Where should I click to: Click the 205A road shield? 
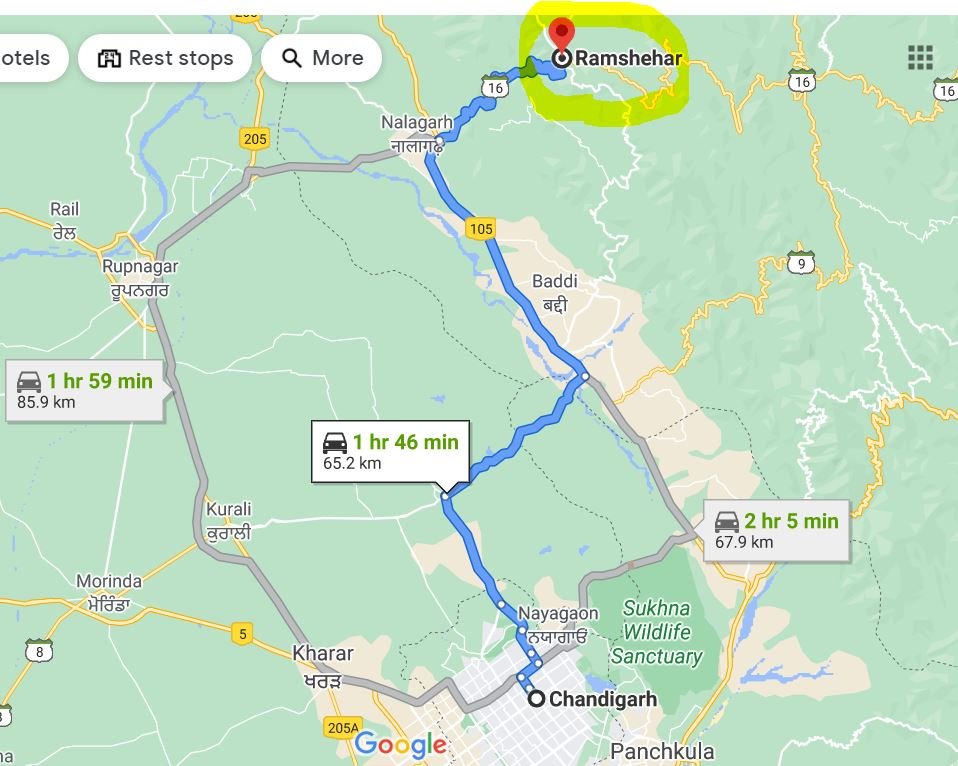(343, 727)
